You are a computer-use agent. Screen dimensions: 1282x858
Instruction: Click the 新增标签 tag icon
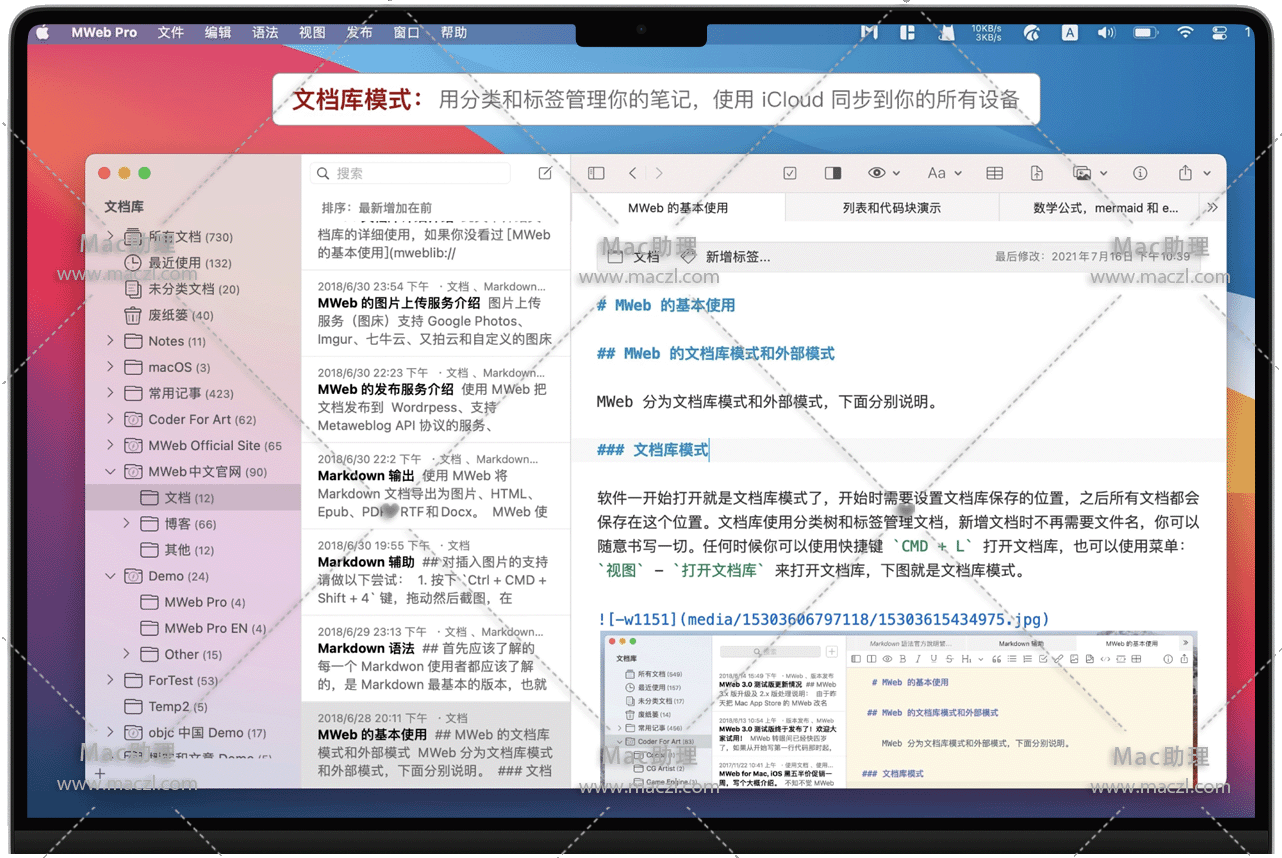point(688,257)
